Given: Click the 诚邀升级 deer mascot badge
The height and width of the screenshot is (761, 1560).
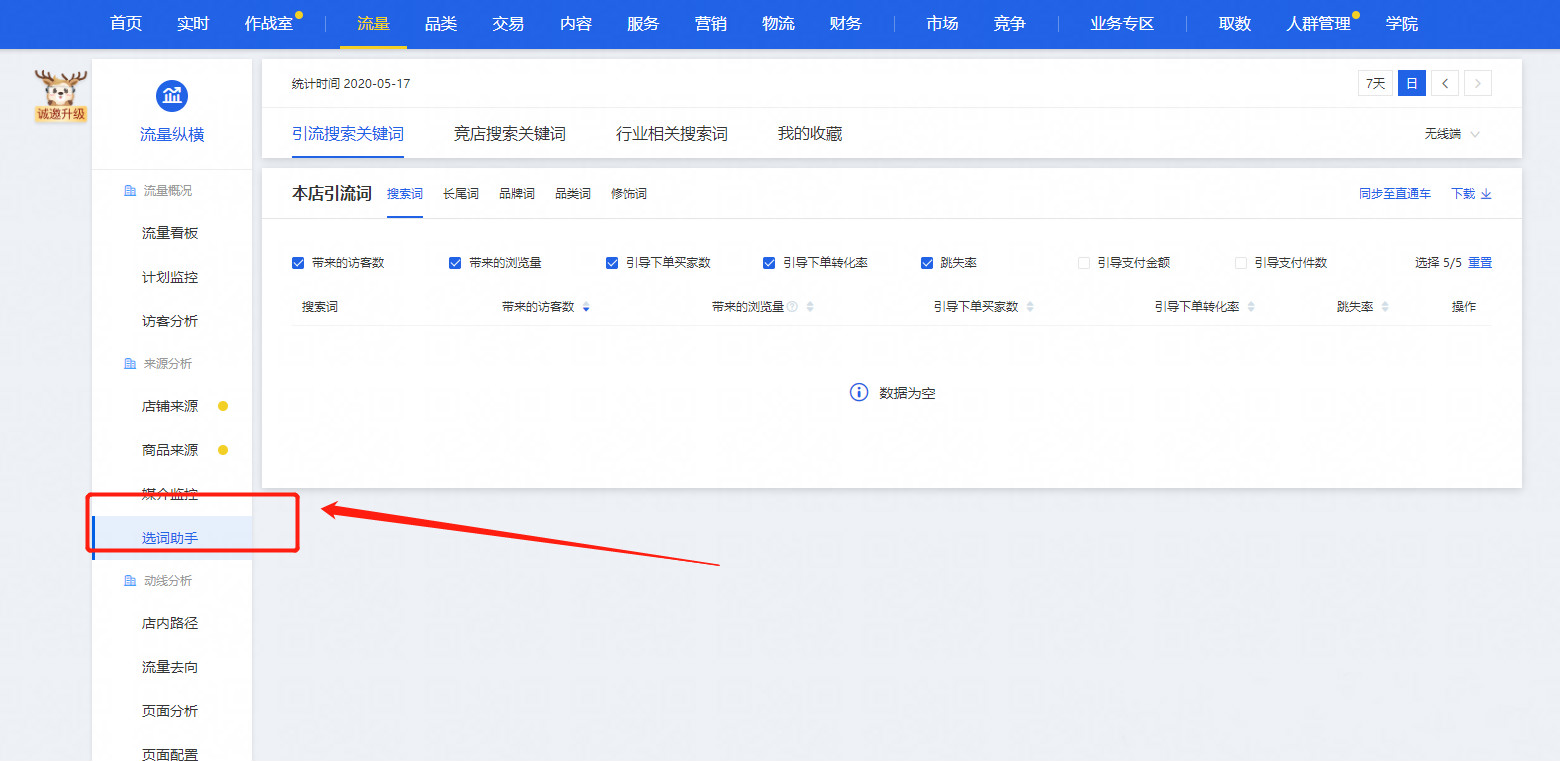Looking at the screenshot, I should (58, 95).
